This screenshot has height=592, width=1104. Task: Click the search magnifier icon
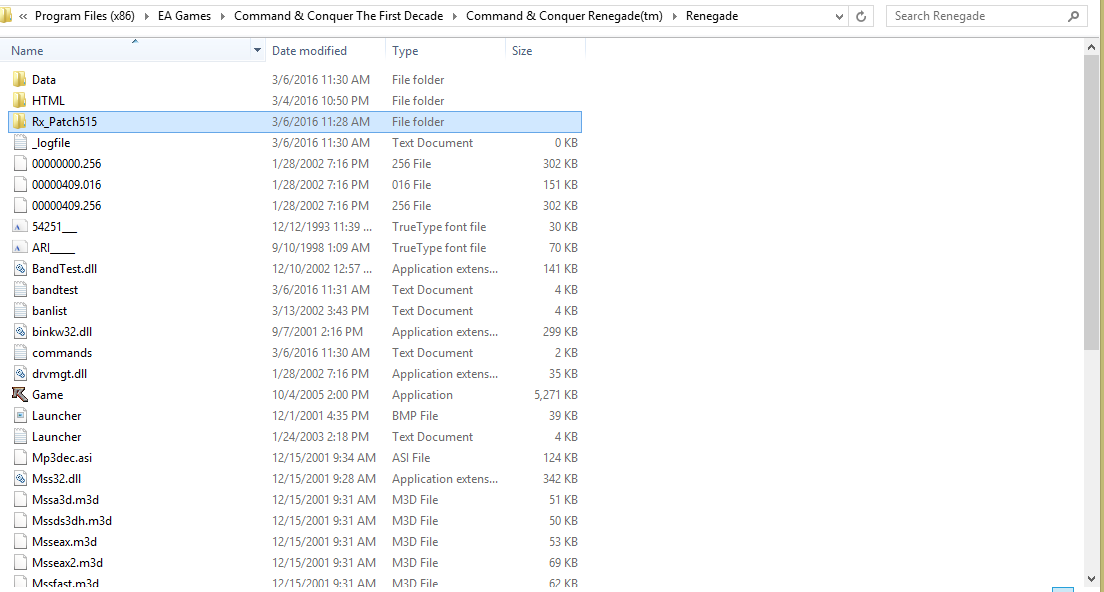point(1073,16)
